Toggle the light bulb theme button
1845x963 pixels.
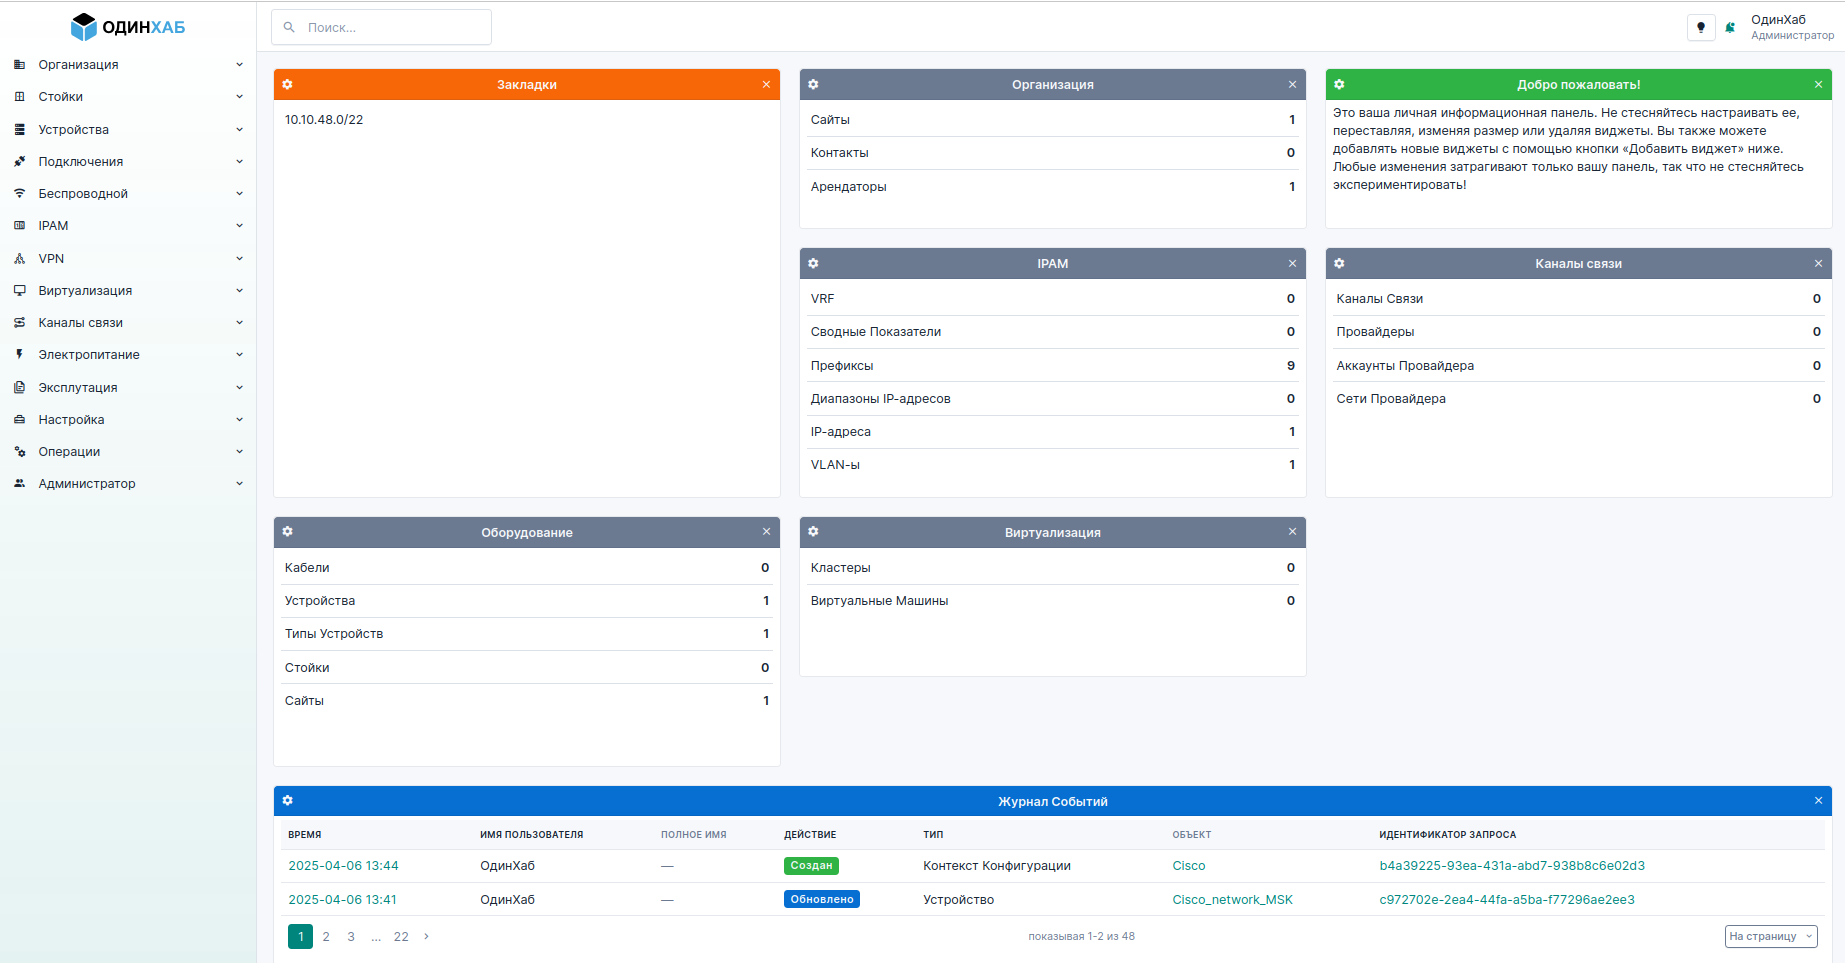1700,28
